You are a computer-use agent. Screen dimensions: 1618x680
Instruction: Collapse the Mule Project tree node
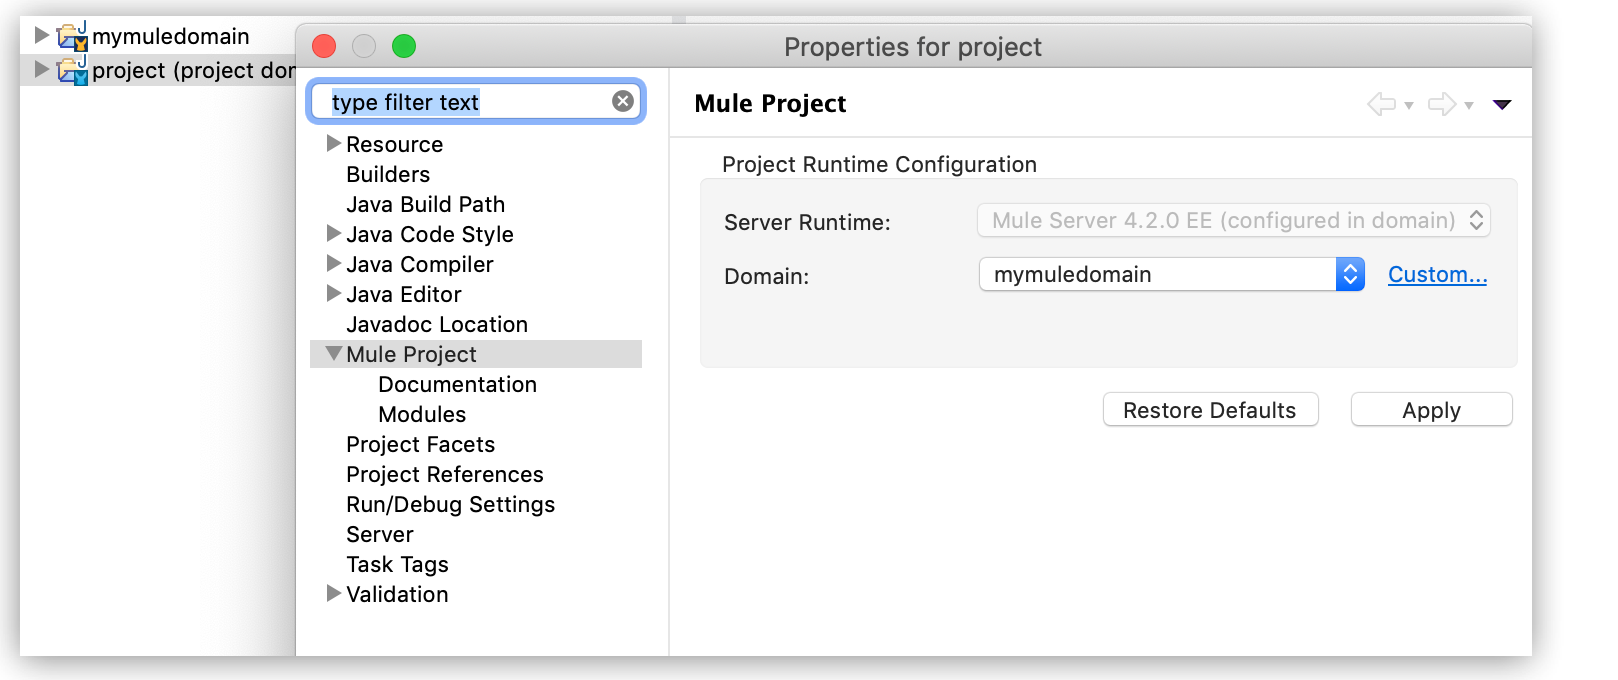coord(334,354)
